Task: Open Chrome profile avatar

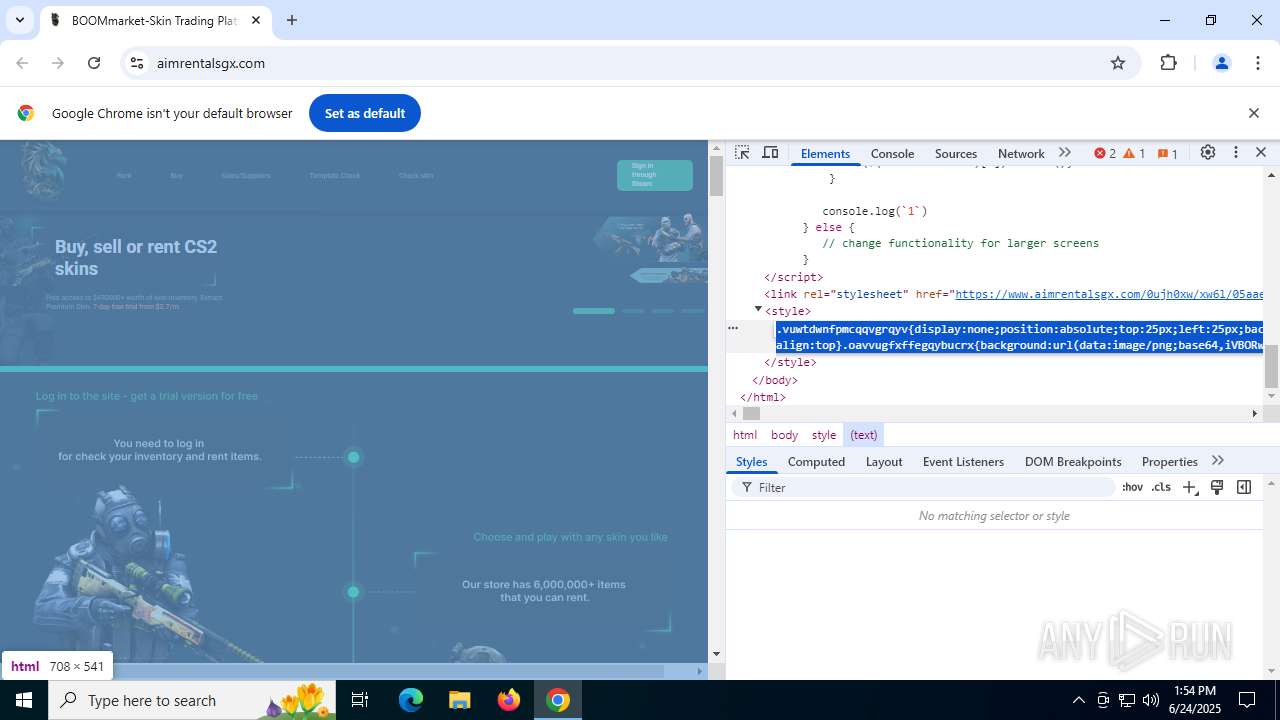Action: point(1221,63)
